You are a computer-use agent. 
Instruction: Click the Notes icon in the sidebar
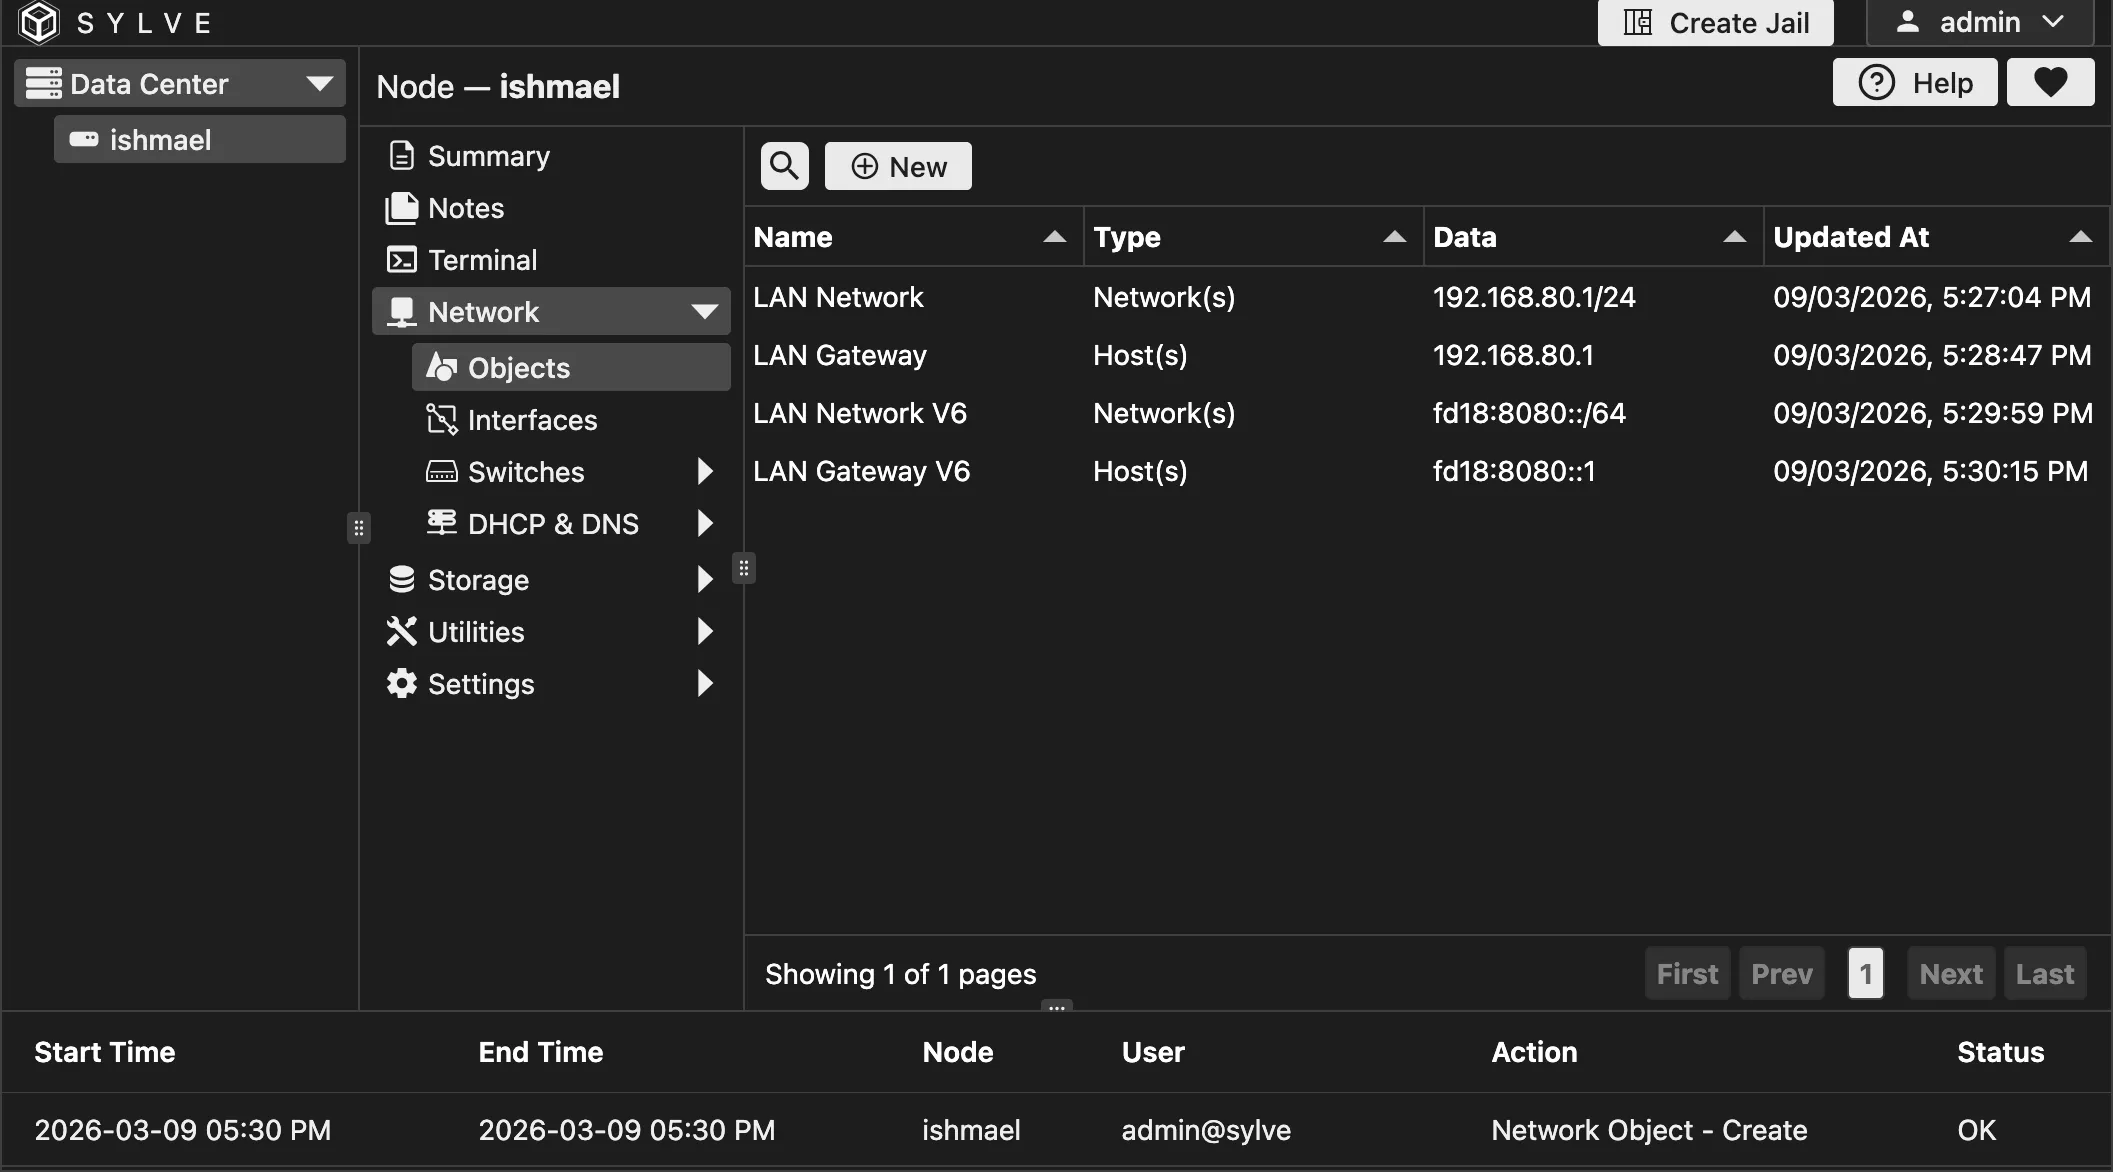(402, 207)
